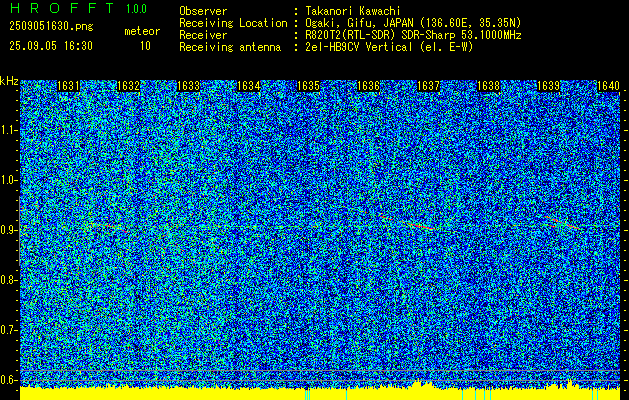Click frequency label 1.0

pos(8,180)
